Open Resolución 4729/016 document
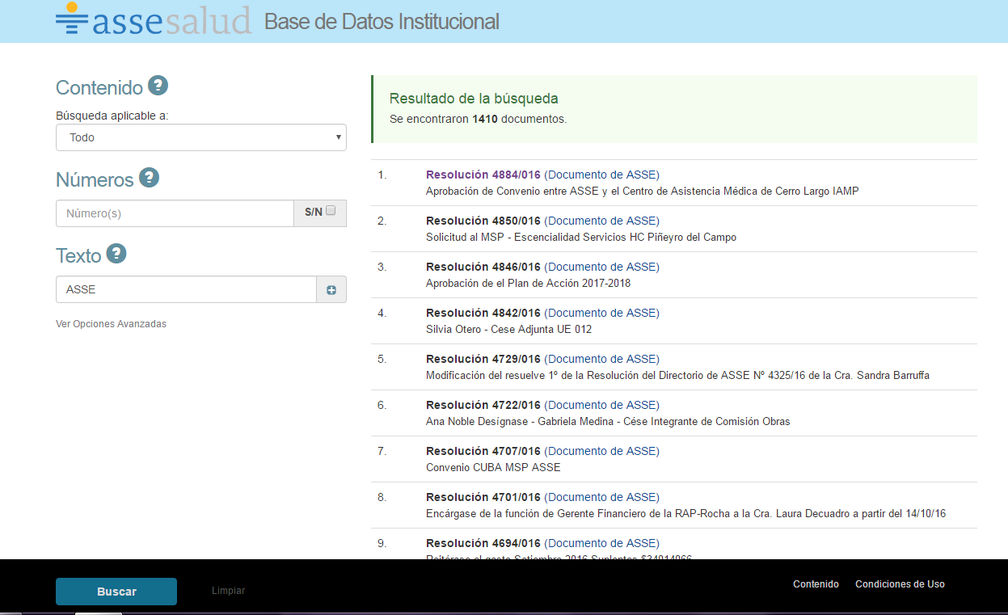 [x=543, y=359]
